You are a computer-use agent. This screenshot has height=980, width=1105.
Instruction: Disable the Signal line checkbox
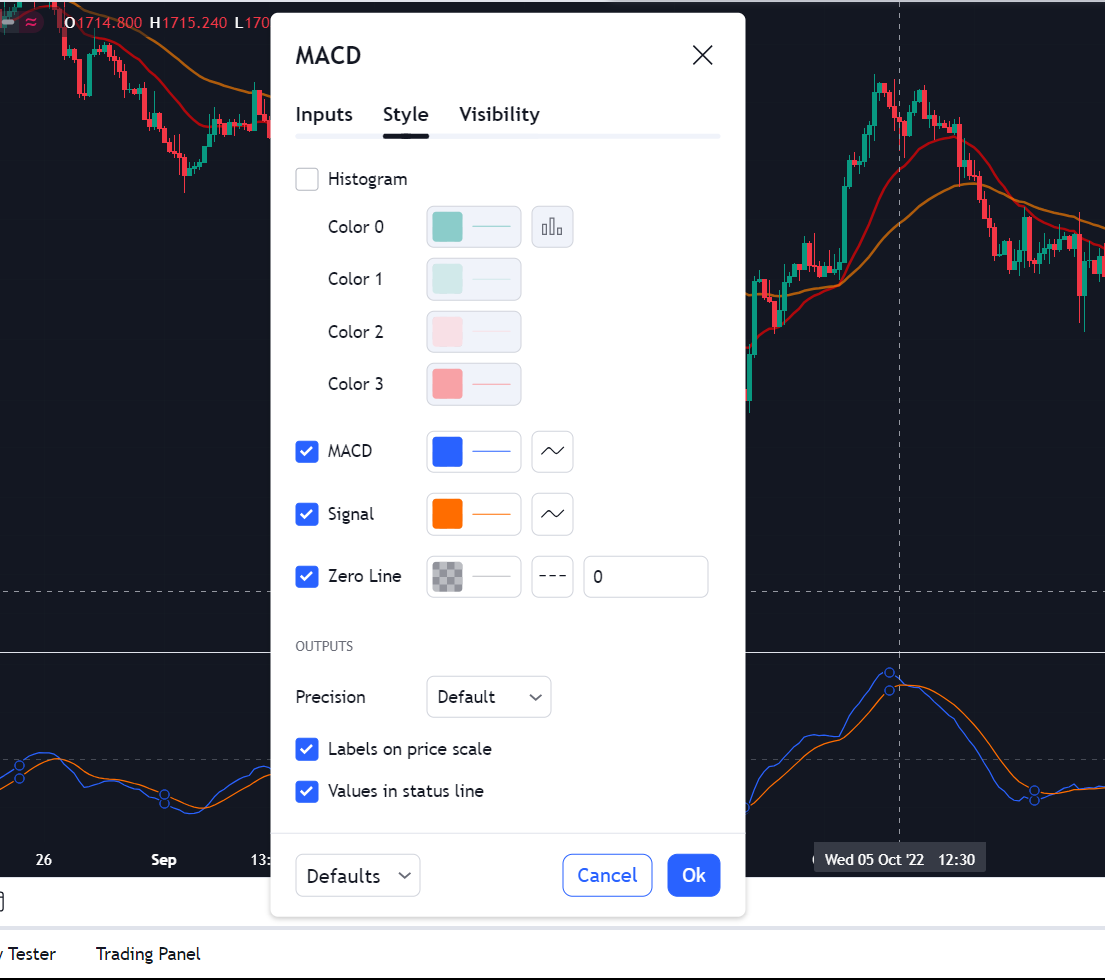pos(307,514)
